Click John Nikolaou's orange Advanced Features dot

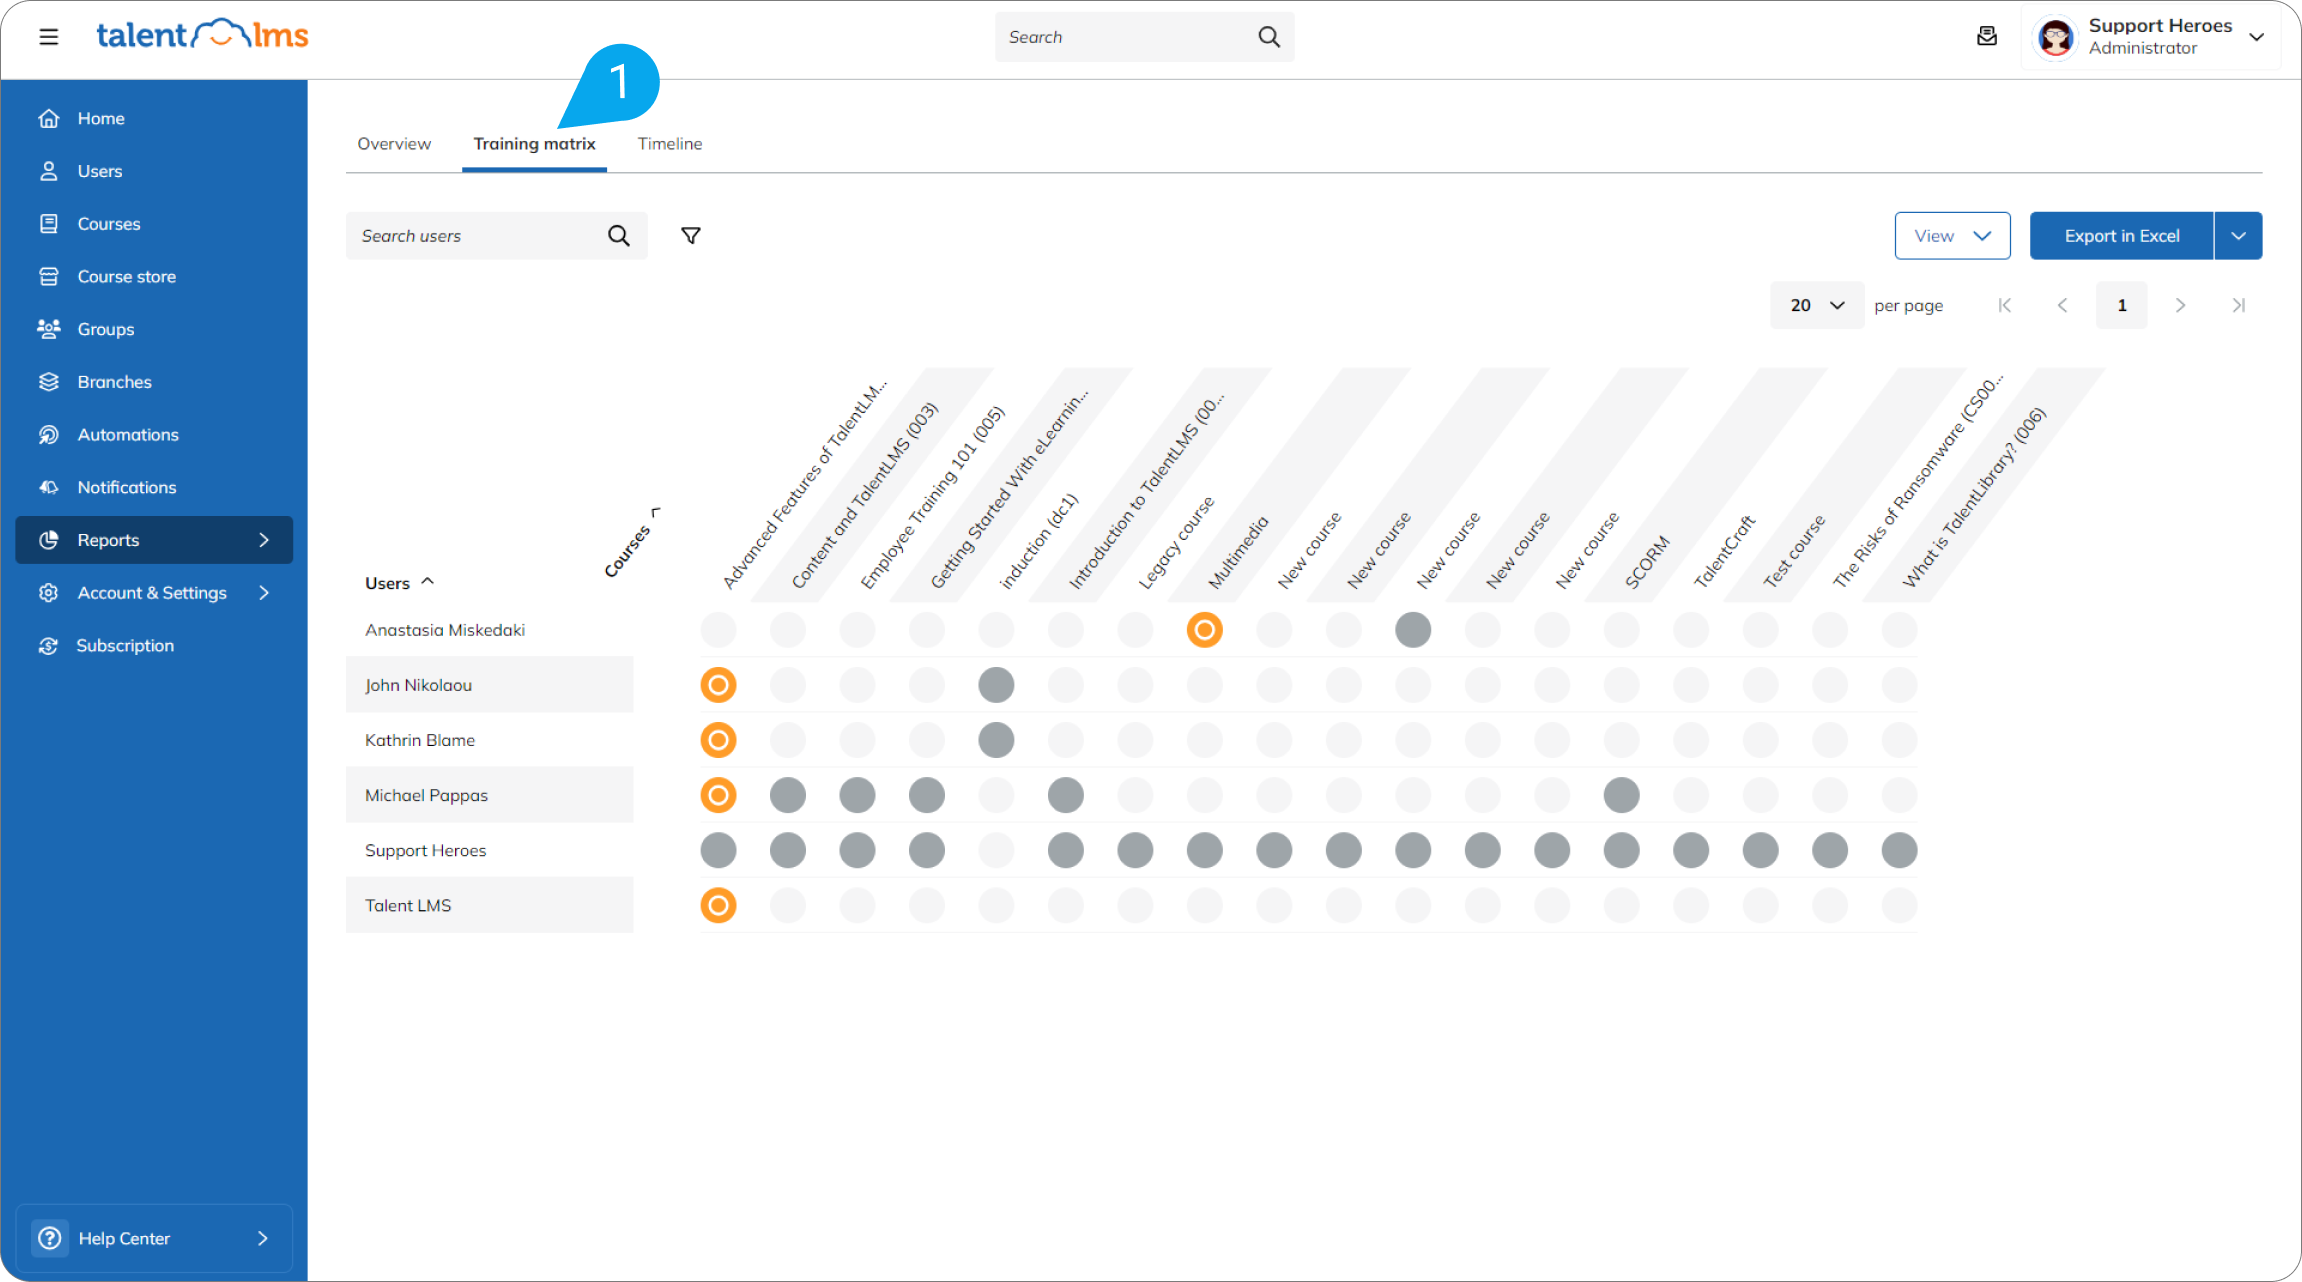tap(718, 685)
